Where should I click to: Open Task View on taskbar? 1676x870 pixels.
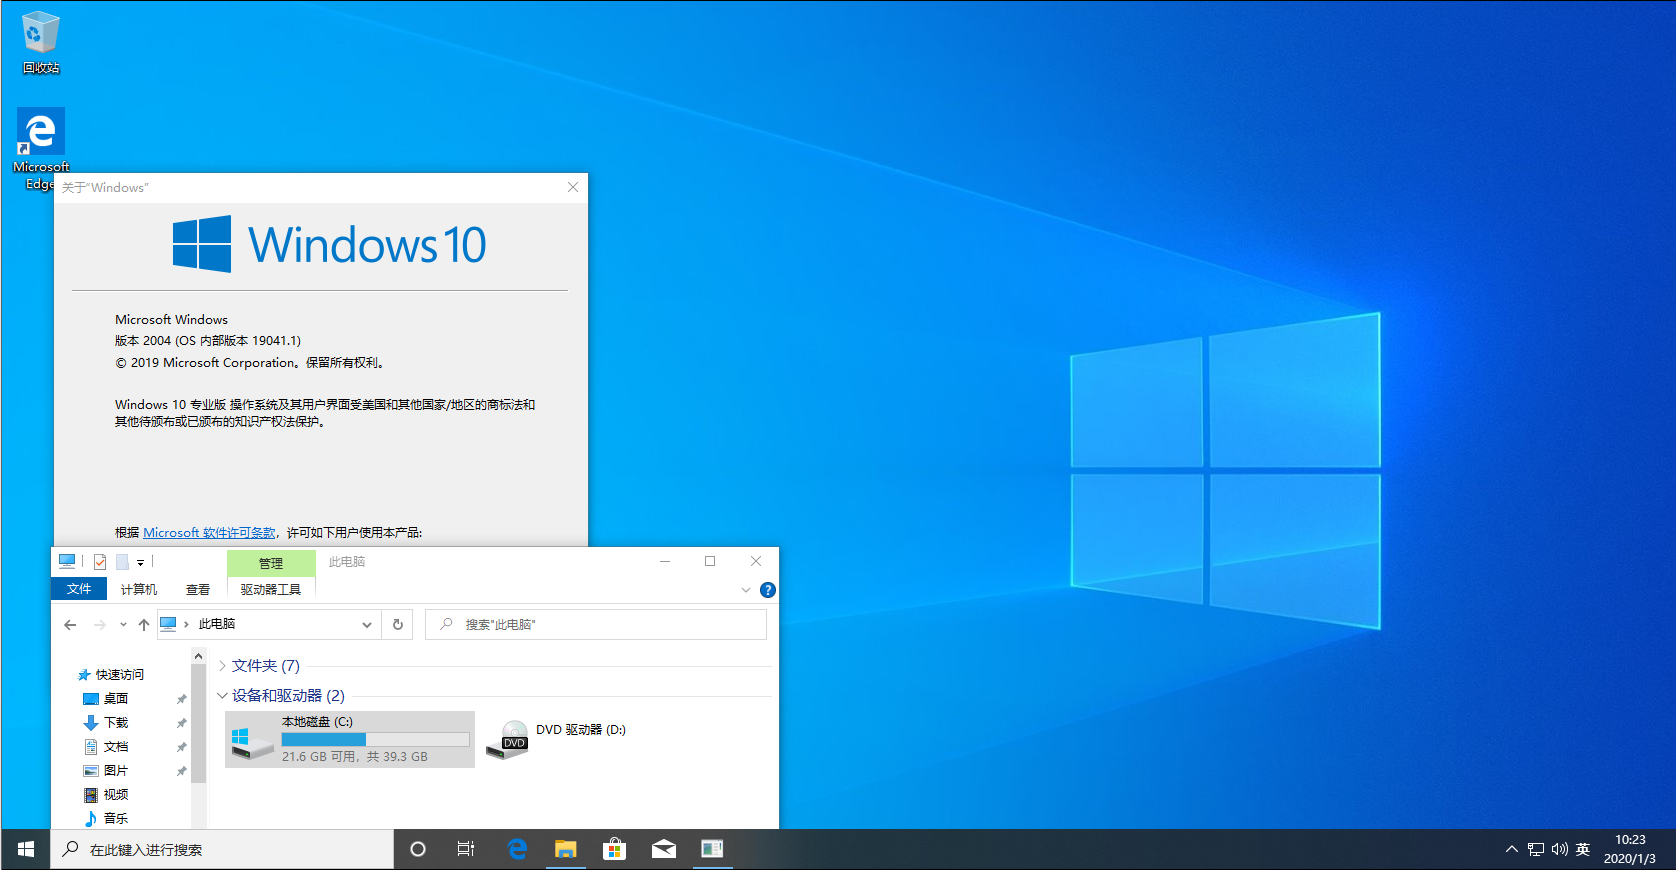click(x=466, y=849)
